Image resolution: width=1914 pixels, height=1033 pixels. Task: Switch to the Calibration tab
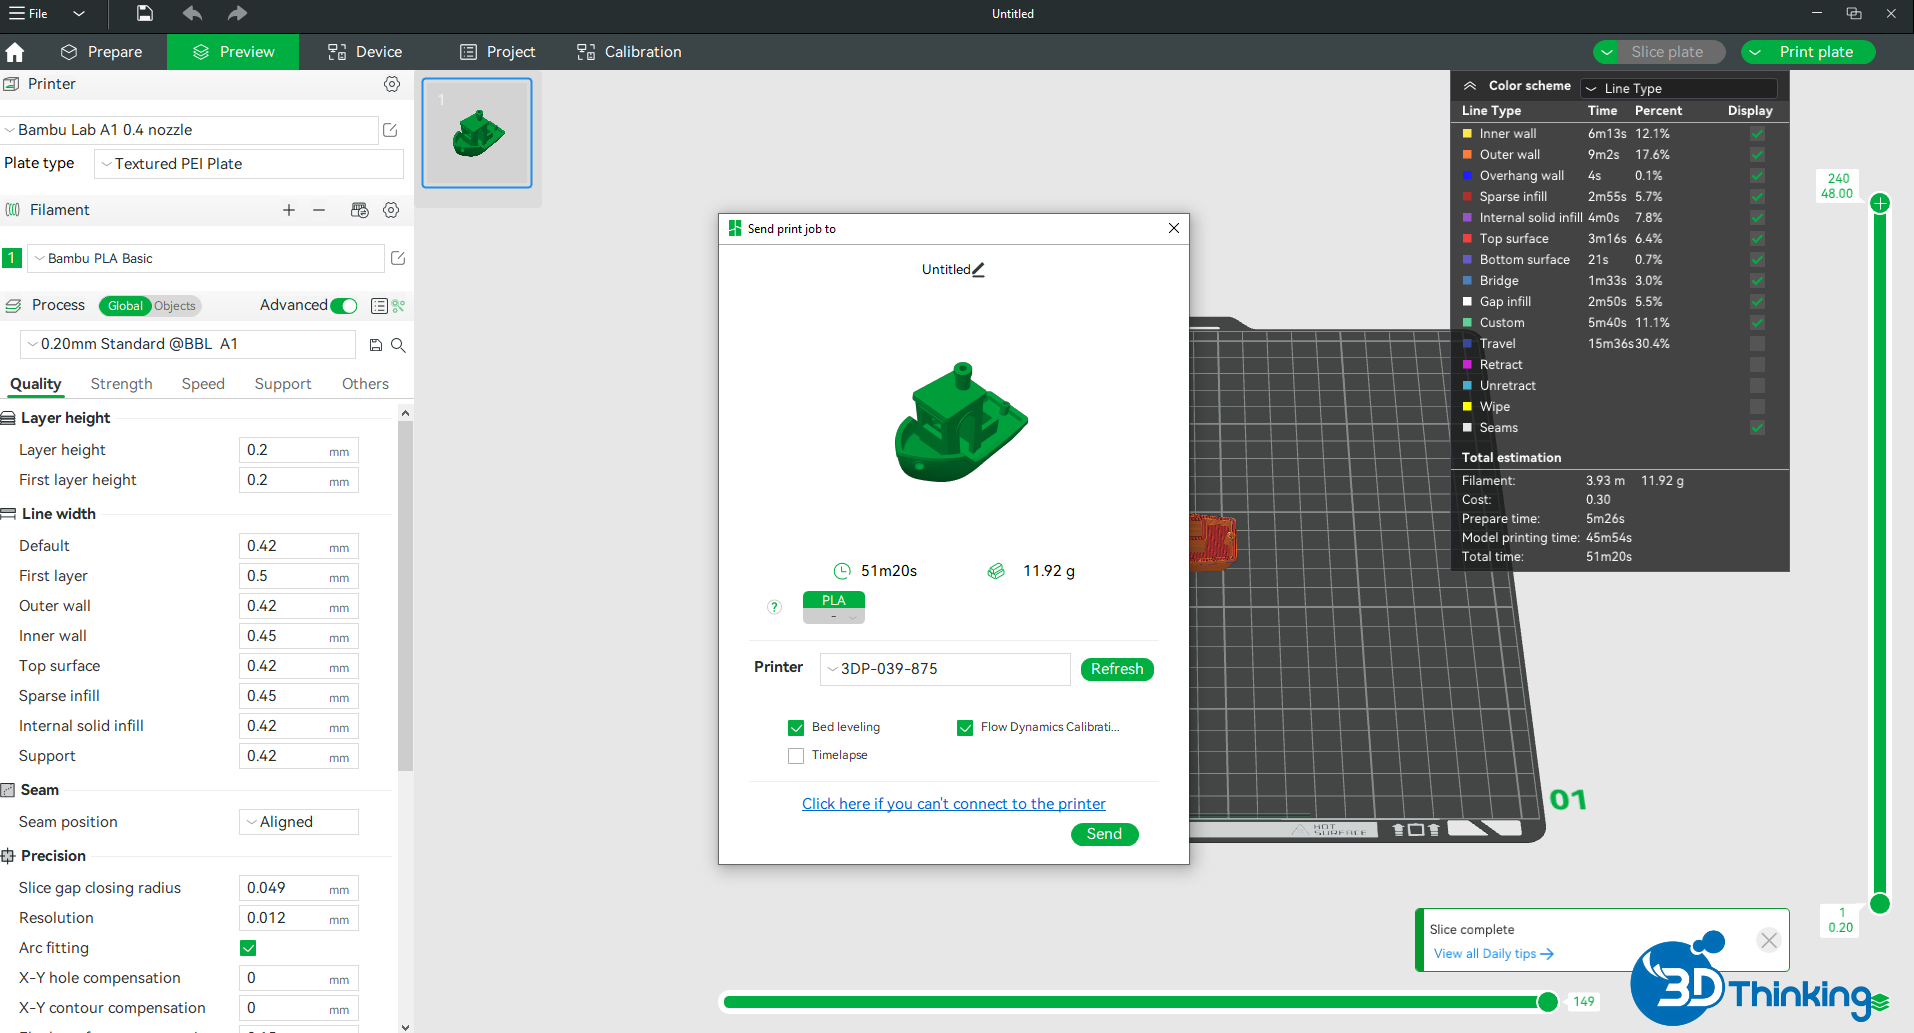629,52
